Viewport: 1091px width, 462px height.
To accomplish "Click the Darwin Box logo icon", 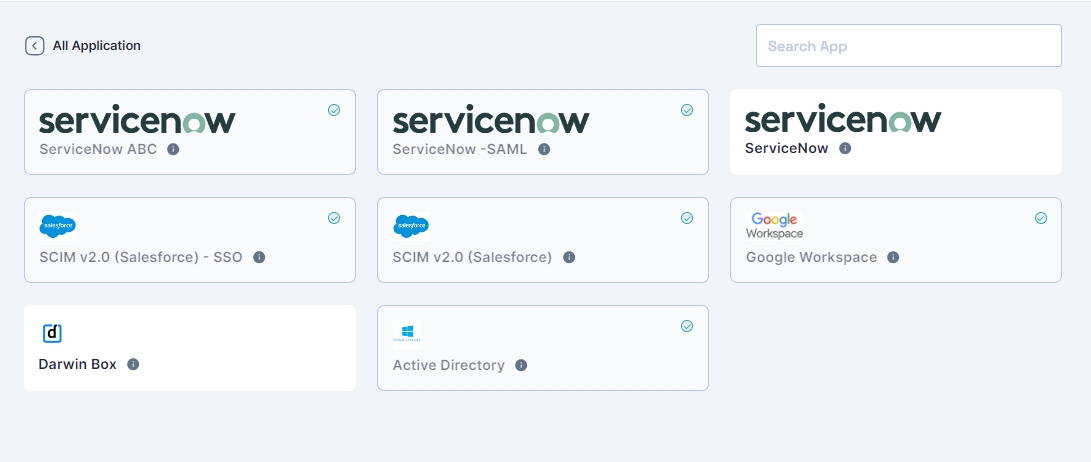I will tap(53, 333).
